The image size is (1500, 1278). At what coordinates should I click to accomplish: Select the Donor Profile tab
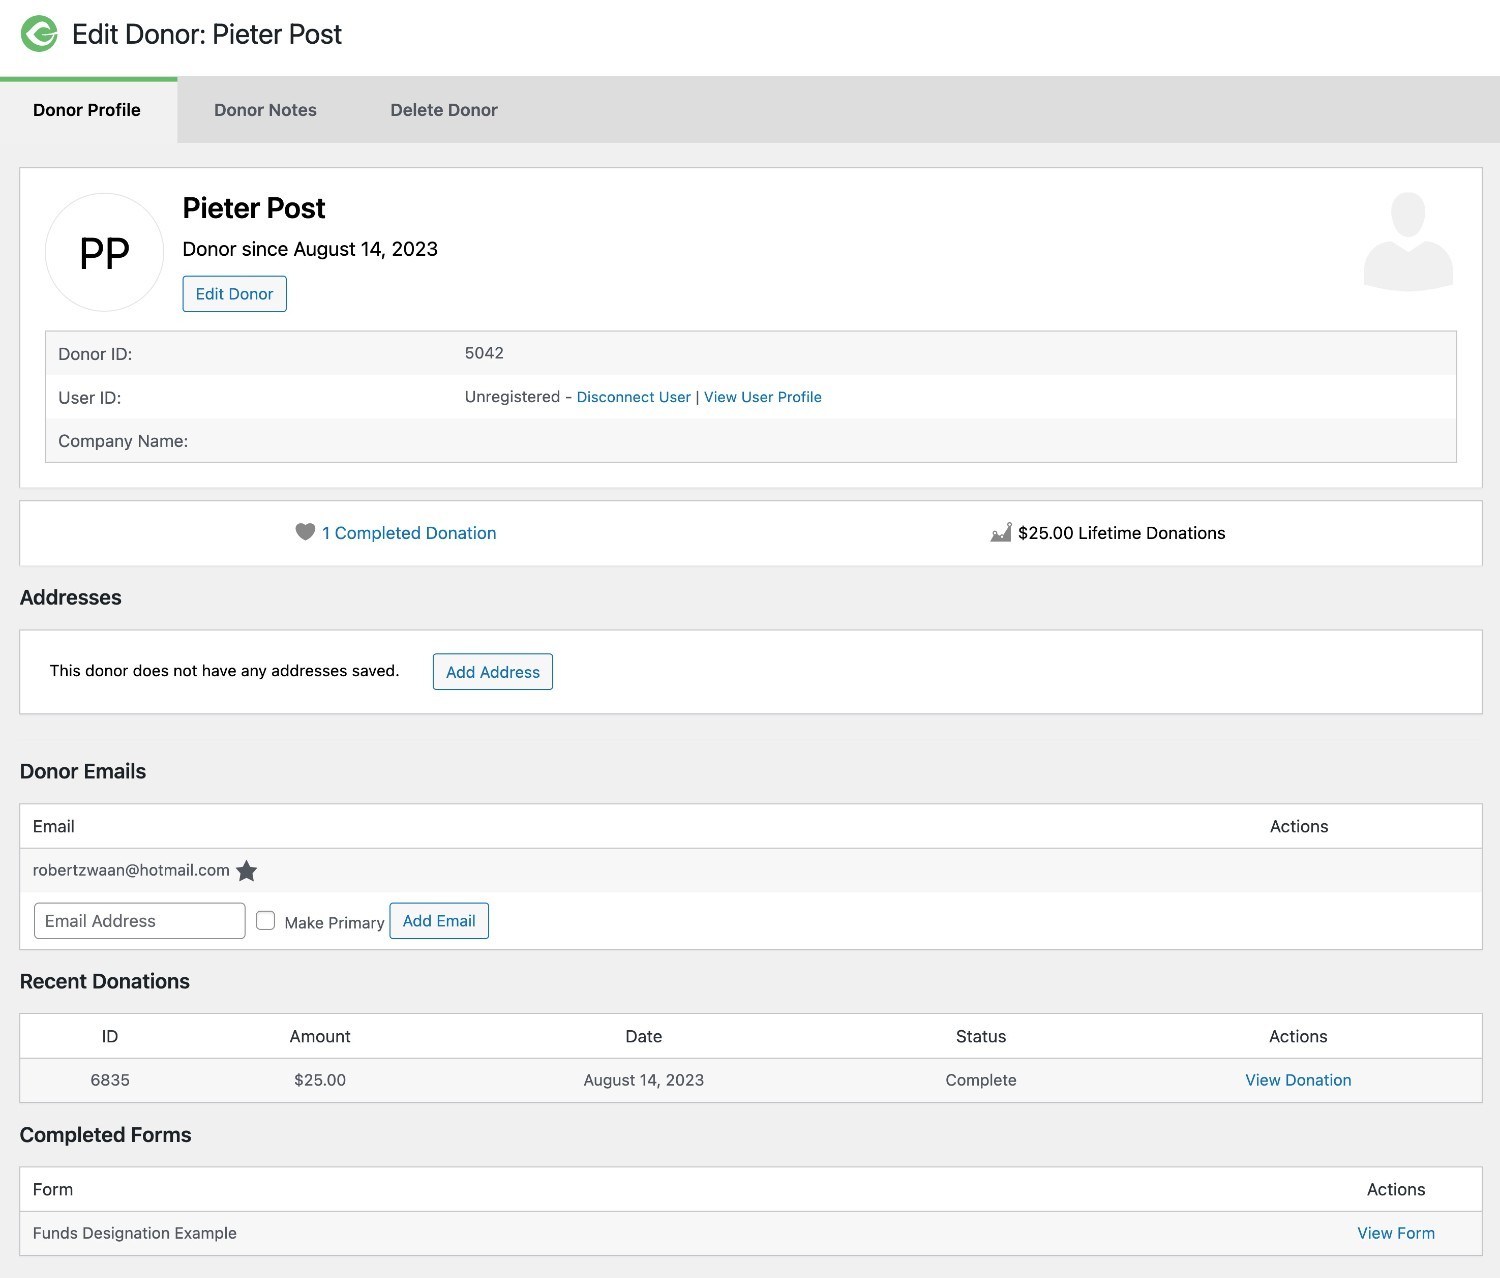[x=87, y=110]
